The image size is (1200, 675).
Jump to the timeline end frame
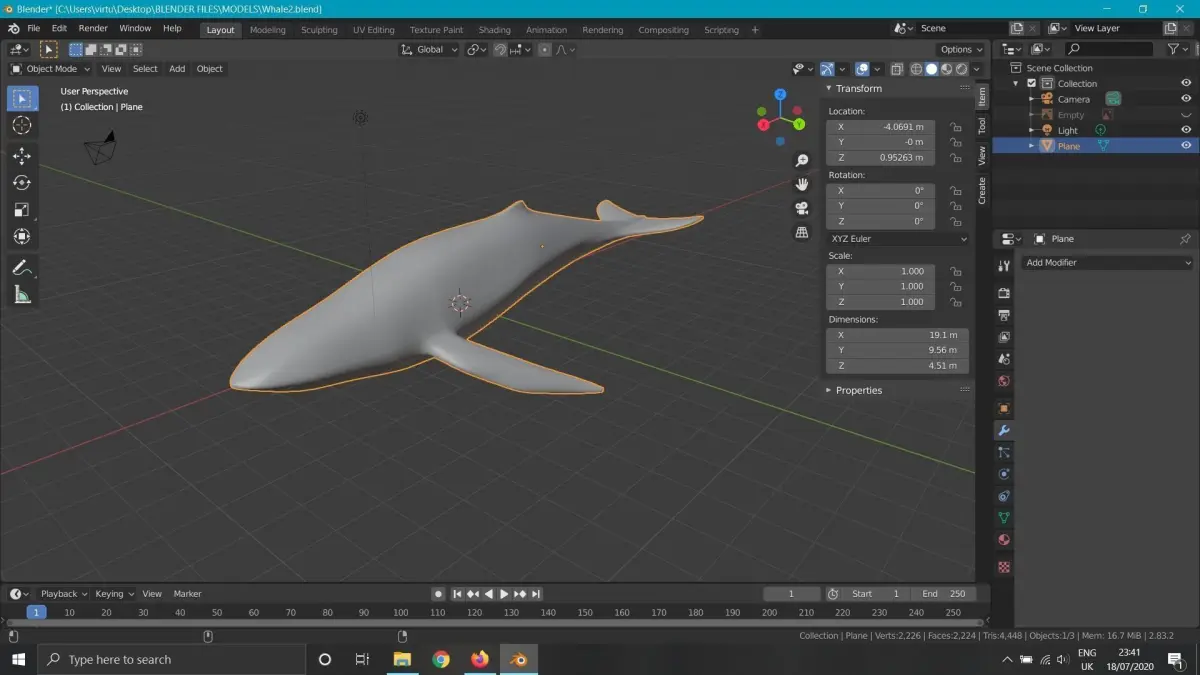tap(536, 594)
